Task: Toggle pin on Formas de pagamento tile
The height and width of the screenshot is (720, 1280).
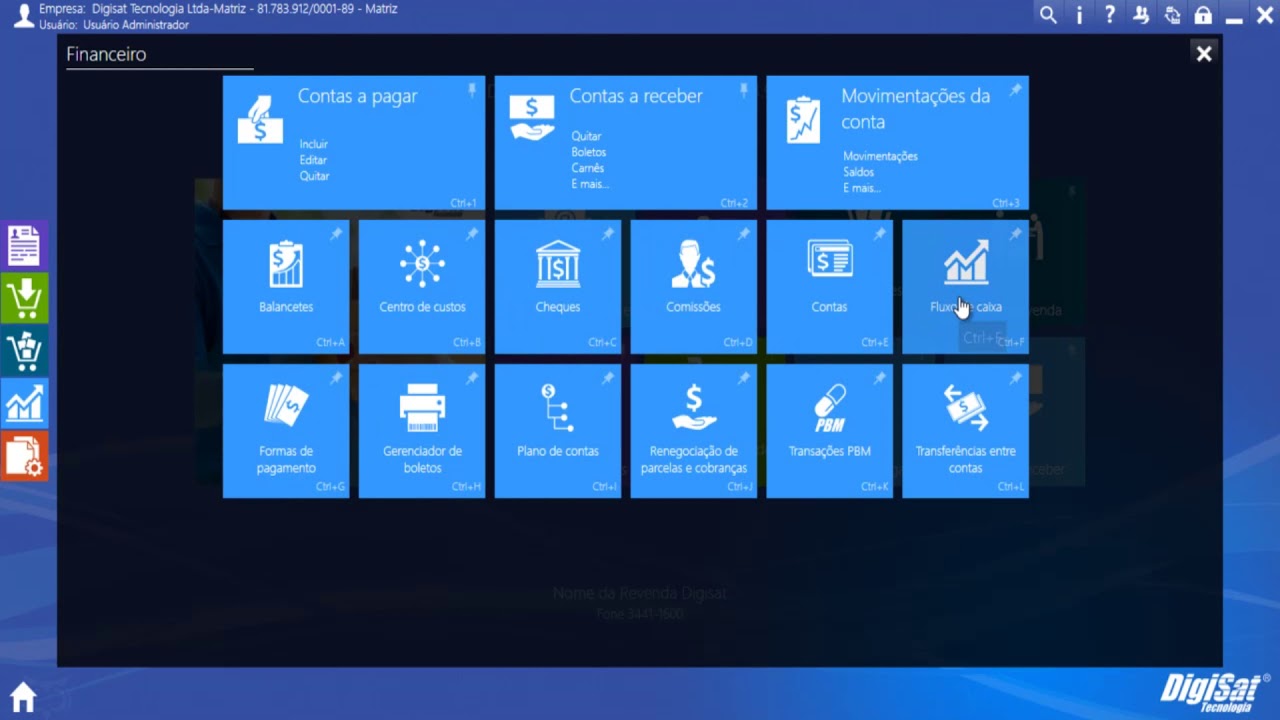Action: click(x=336, y=378)
